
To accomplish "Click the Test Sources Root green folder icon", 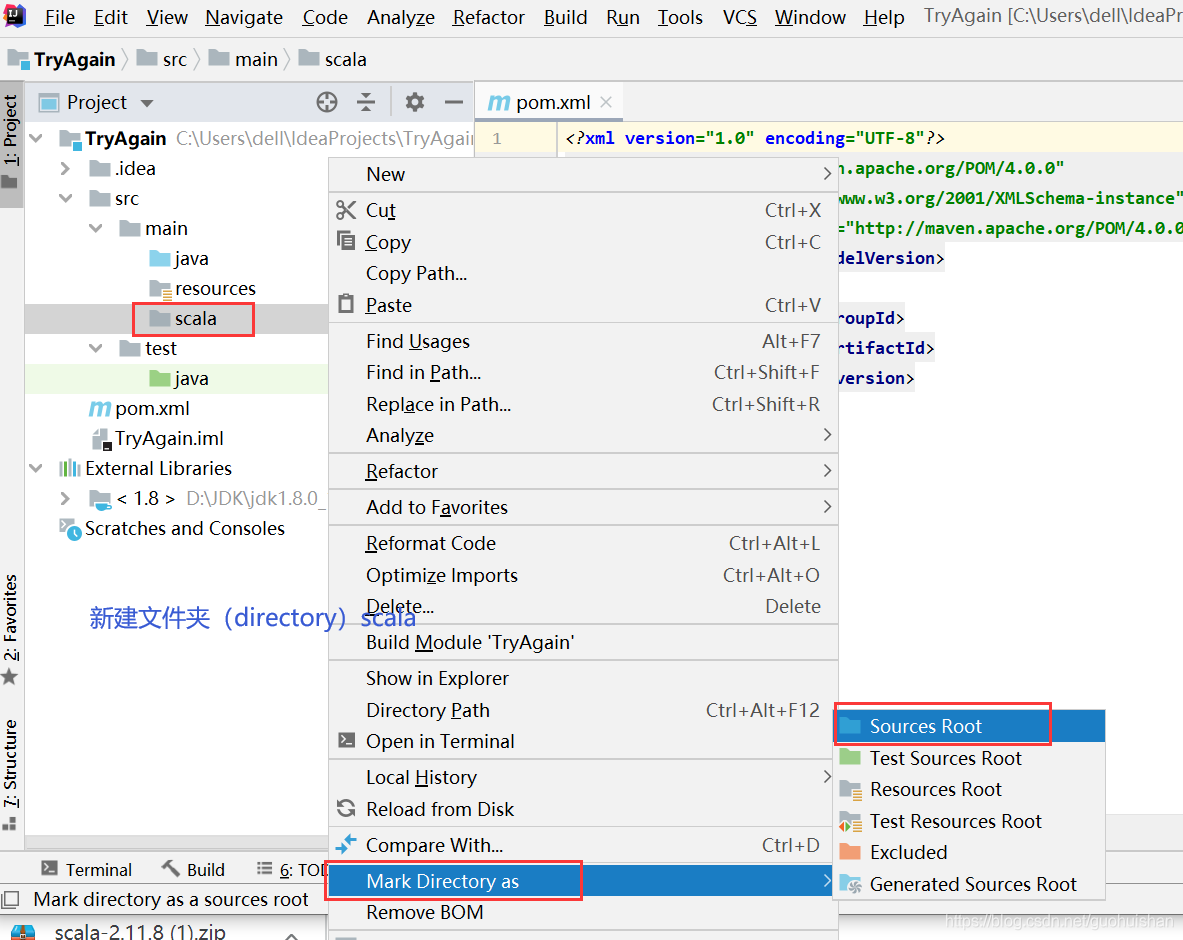I will point(850,758).
